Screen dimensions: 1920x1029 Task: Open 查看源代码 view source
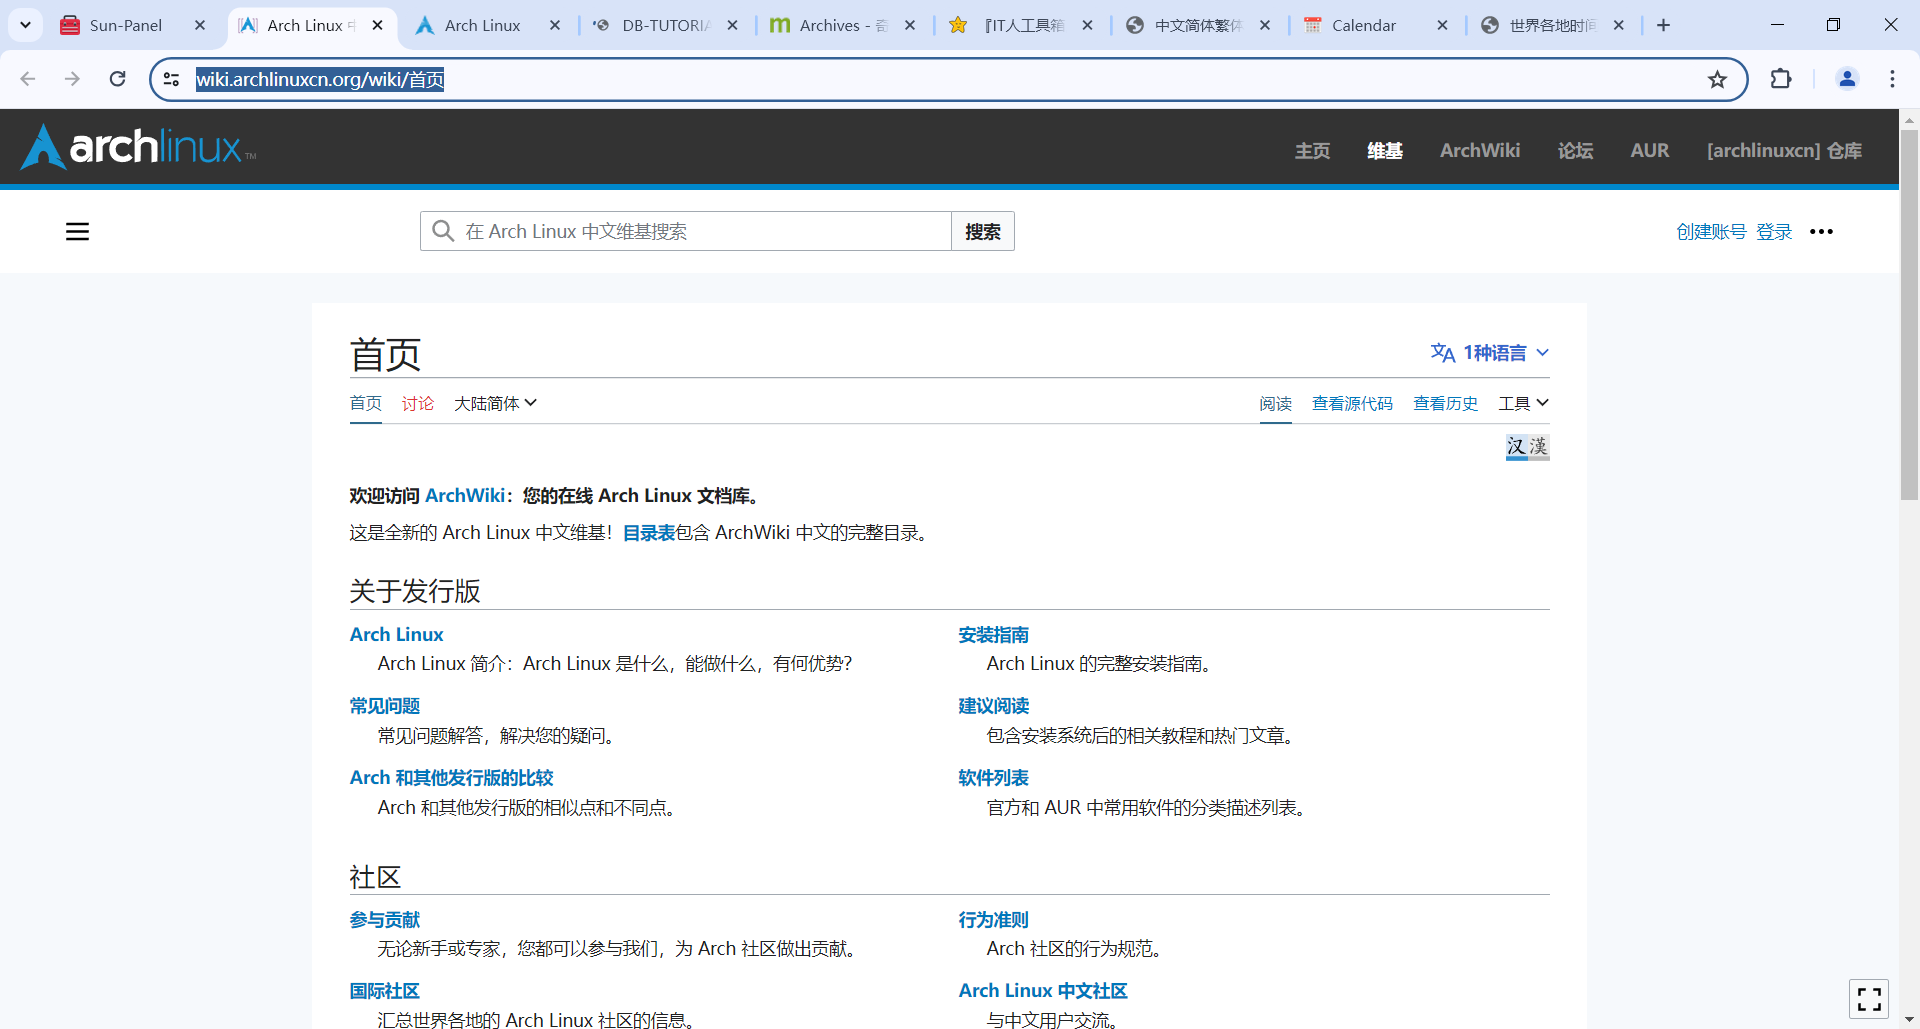coord(1352,403)
